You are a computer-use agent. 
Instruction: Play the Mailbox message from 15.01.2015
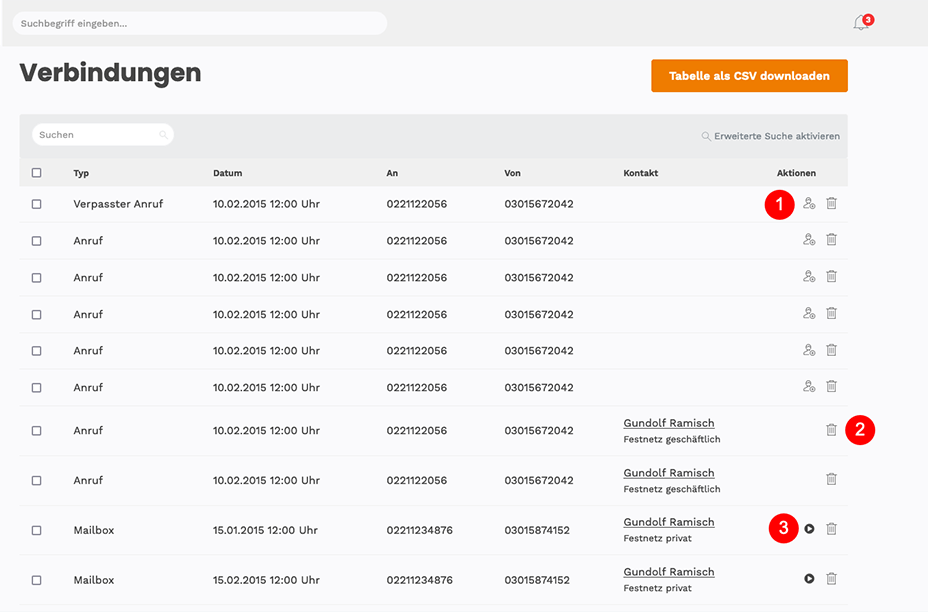809,529
